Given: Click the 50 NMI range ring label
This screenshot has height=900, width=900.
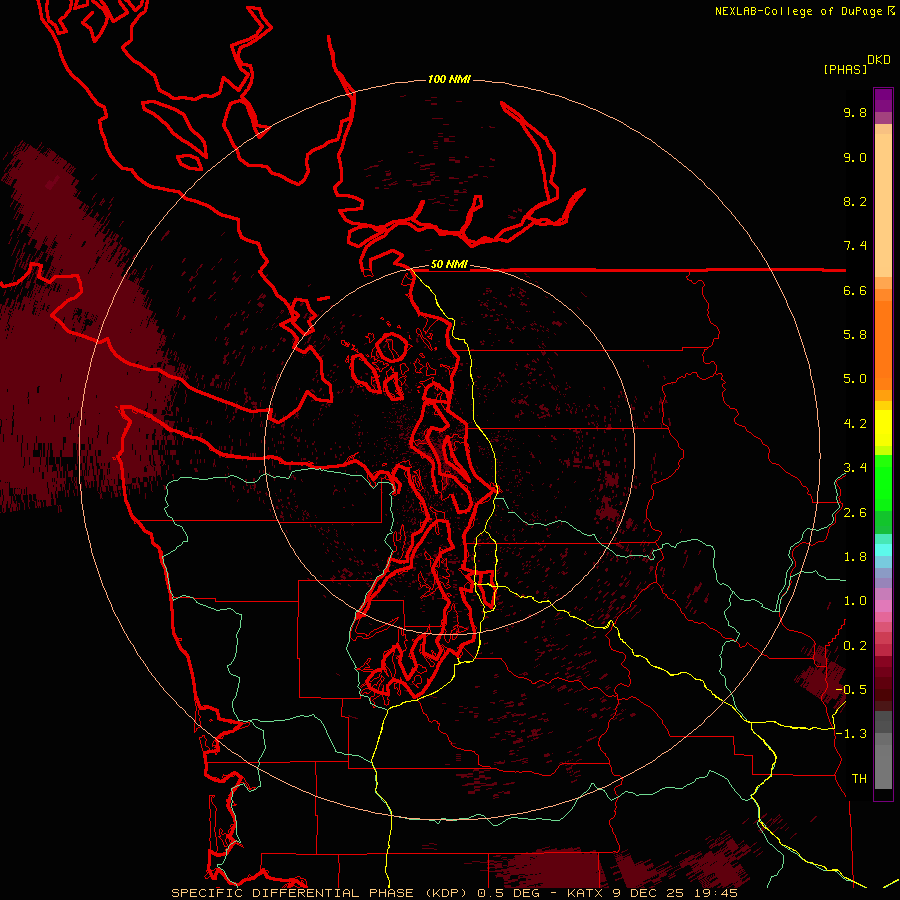Looking at the screenshot, I should coord(449,265).
